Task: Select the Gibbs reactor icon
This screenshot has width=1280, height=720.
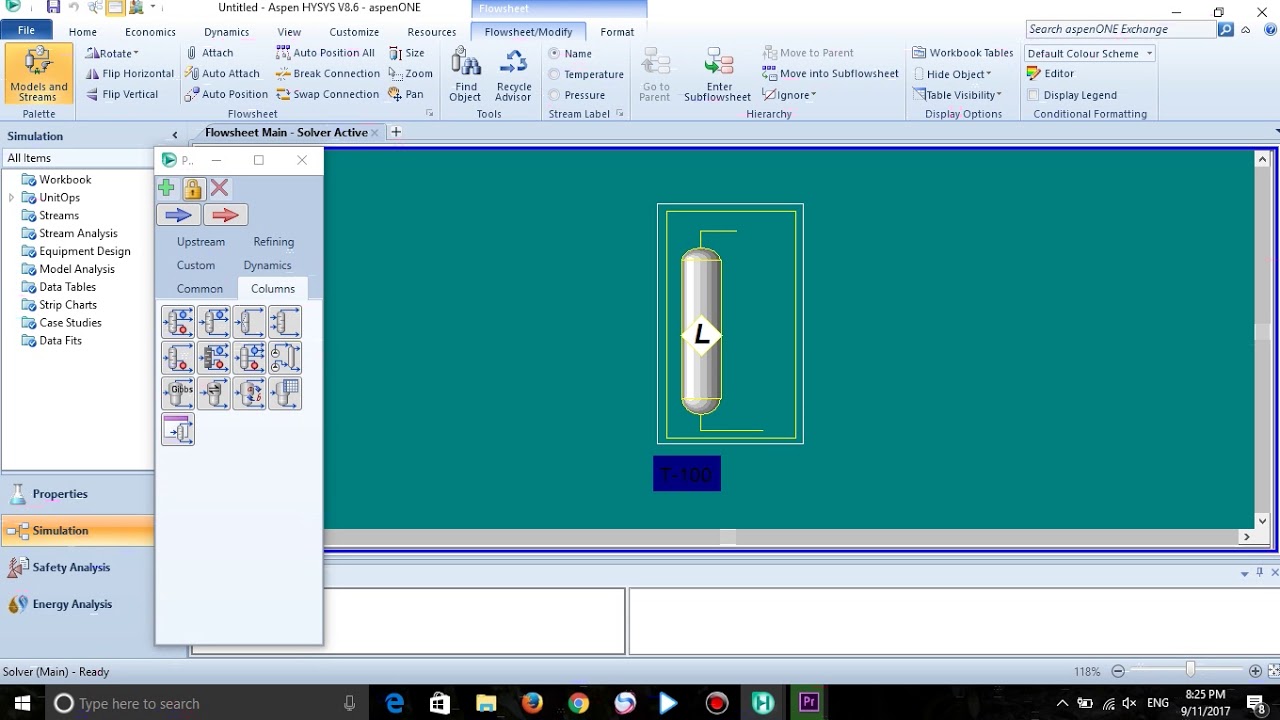Action: coord(178,393)
